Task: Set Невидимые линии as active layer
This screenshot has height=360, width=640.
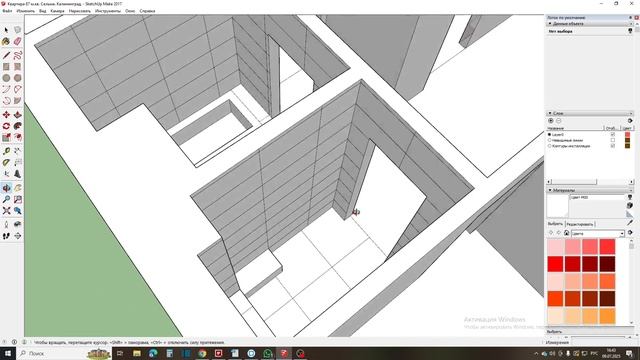Action: click(549, 140)
